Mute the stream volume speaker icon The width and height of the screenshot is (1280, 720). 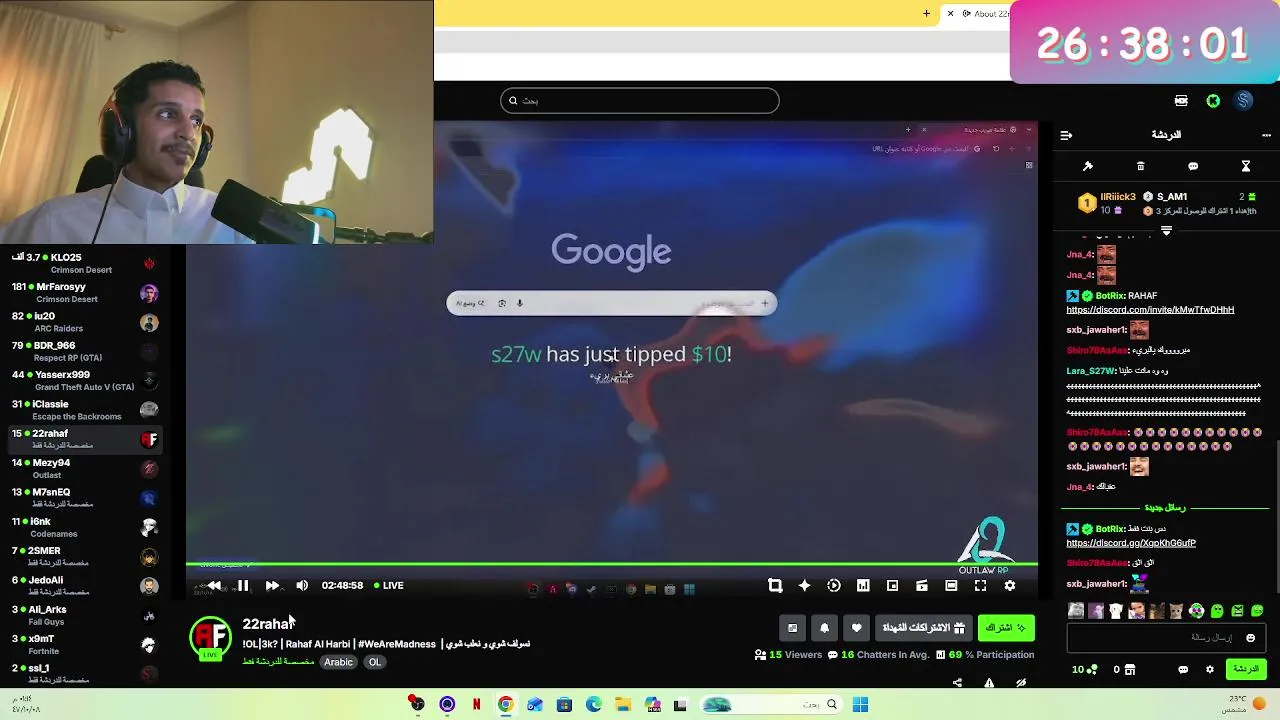tap(302, 586)
